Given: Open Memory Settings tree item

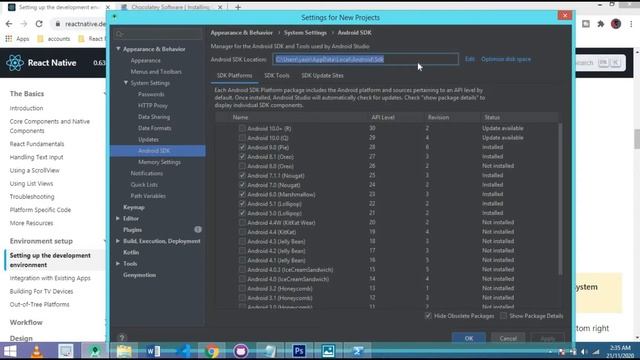Looking at the screenshot, I should point(159,162).
